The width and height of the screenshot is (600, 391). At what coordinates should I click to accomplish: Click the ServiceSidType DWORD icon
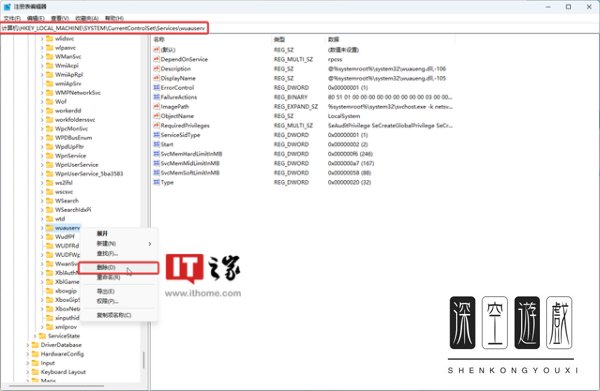click(156, 135)
